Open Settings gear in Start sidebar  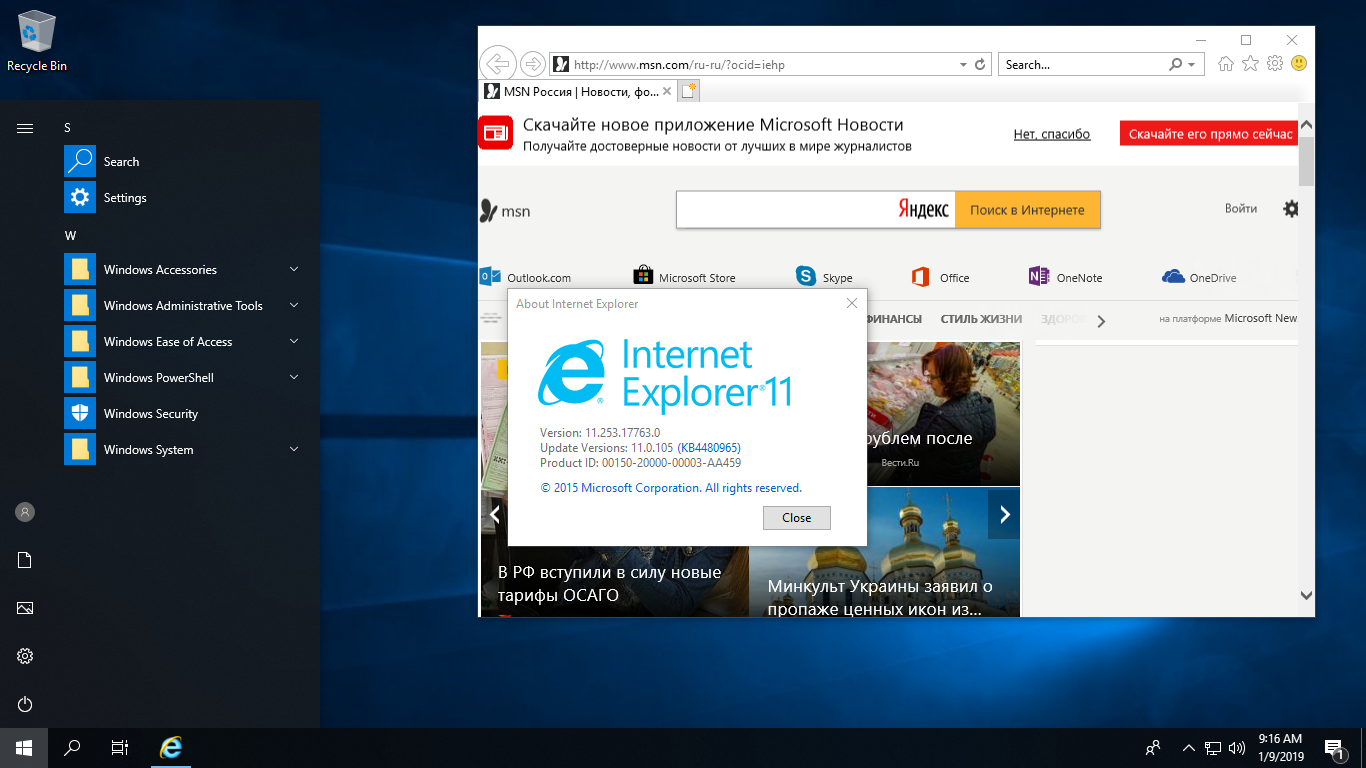(x=25, y=656)
